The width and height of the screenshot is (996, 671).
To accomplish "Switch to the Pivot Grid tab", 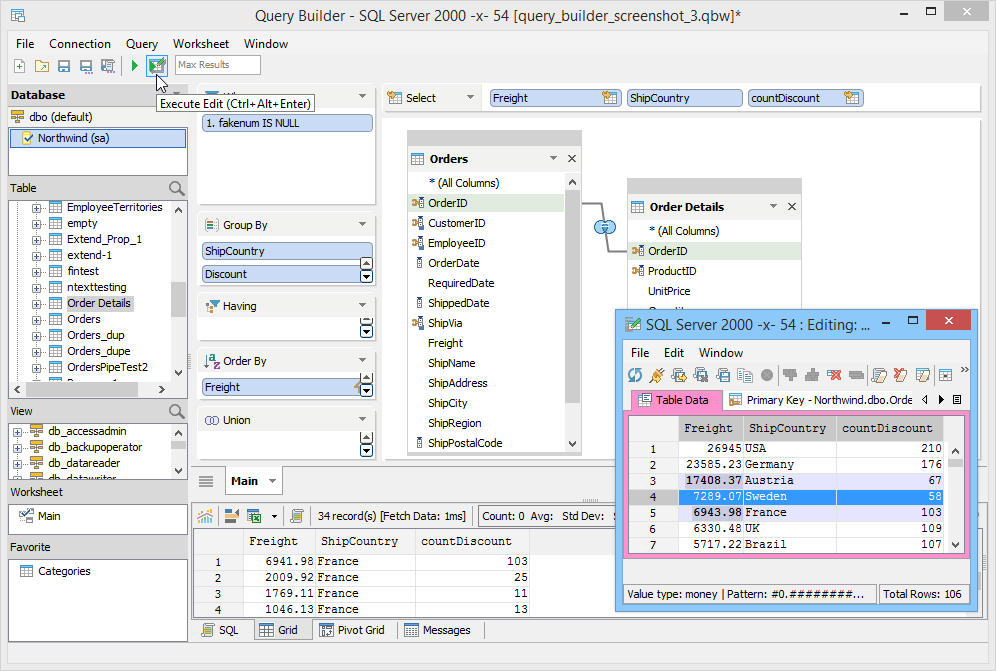I will (x=353, y=630).
